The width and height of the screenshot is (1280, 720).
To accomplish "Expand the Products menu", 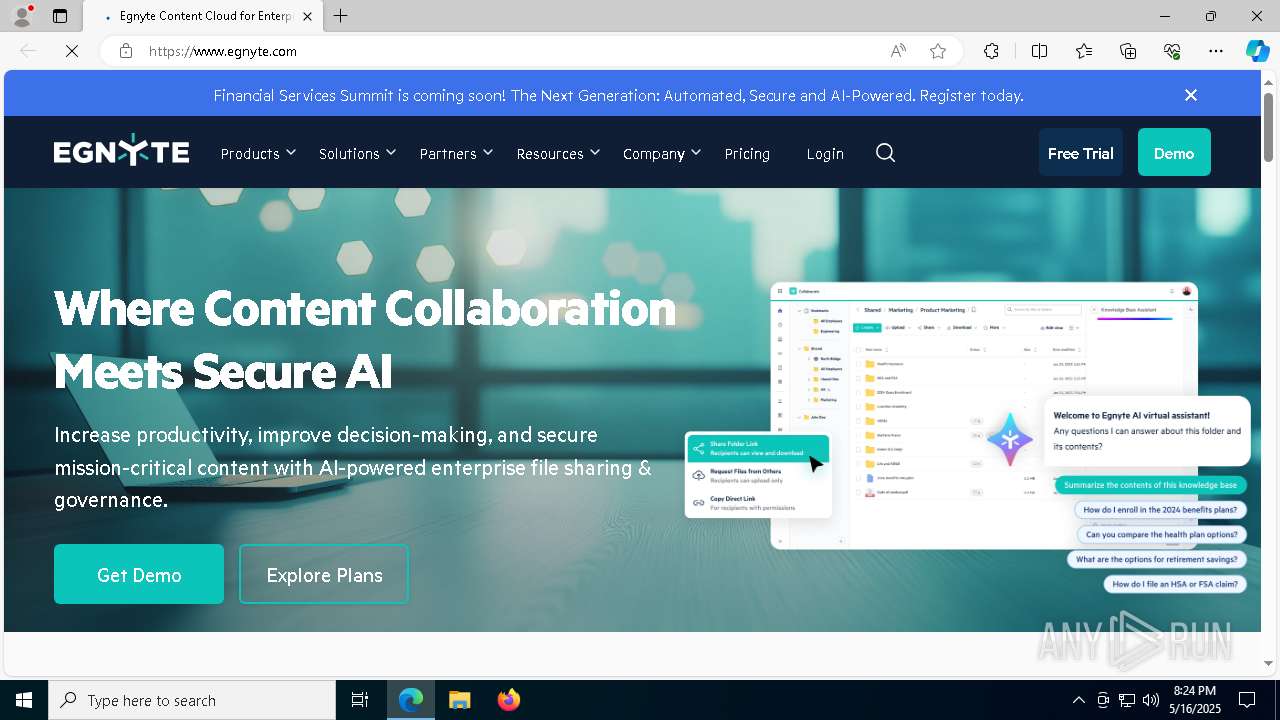I will tap(258, 153).
